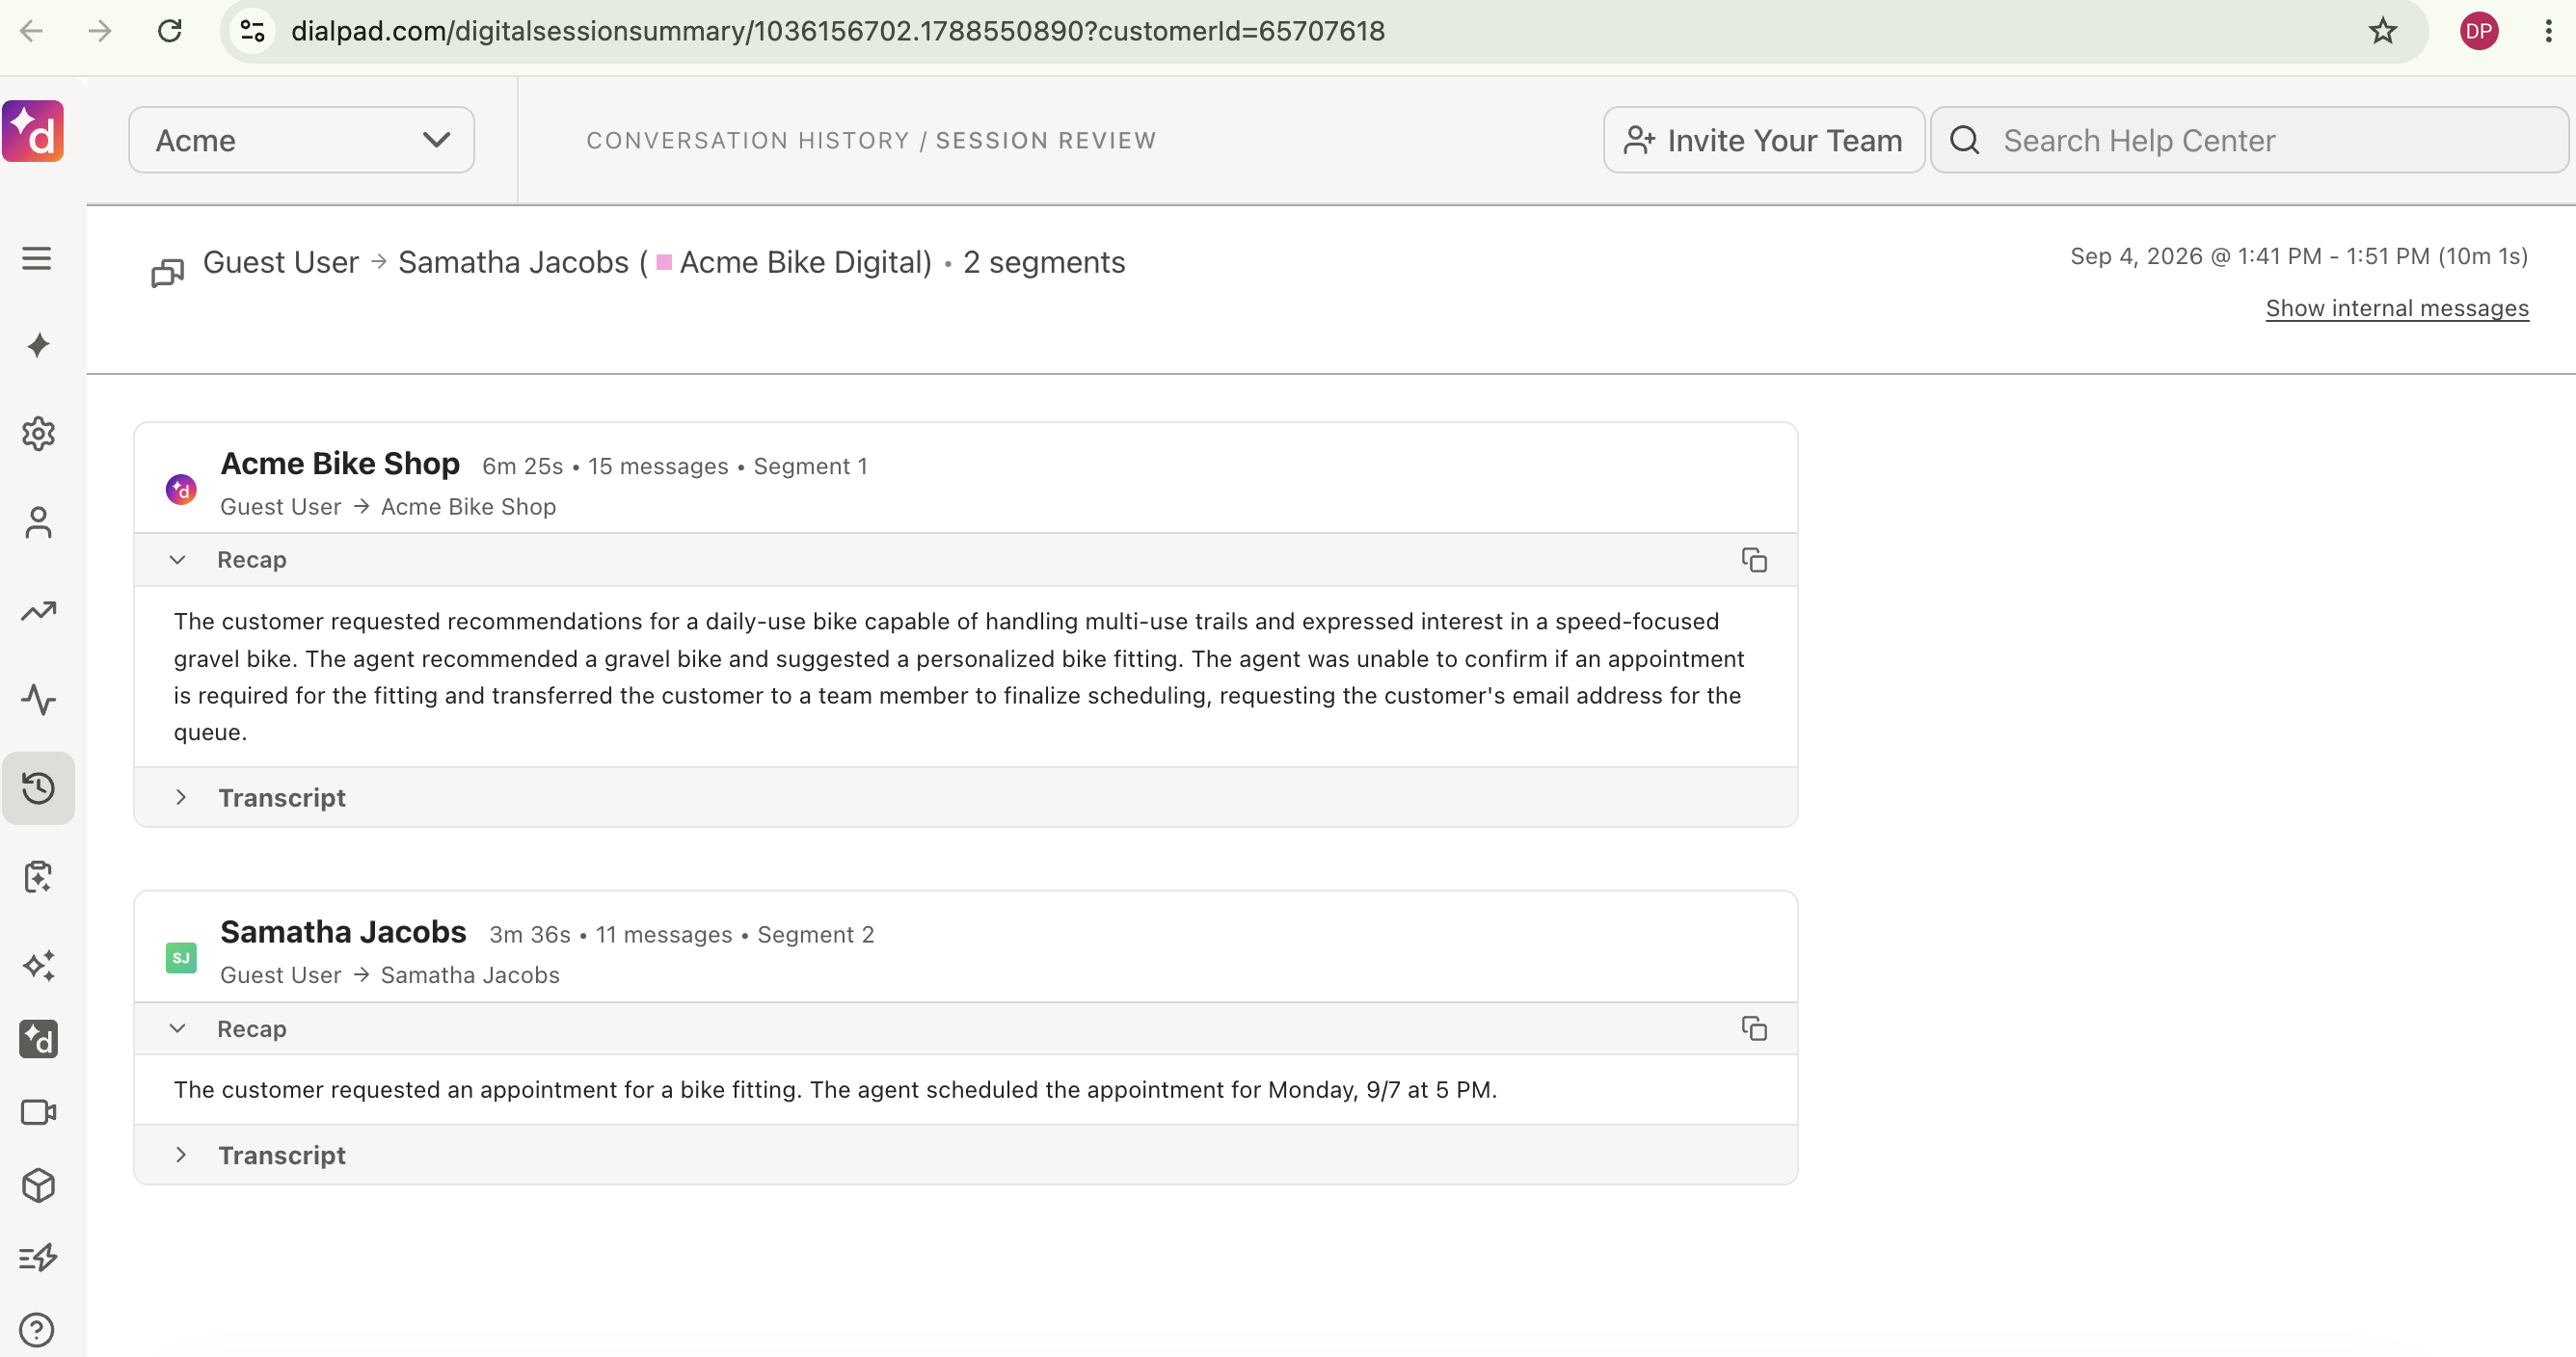
Task: Open the DP profile avatar
Action: click(x=2479, y=31)
